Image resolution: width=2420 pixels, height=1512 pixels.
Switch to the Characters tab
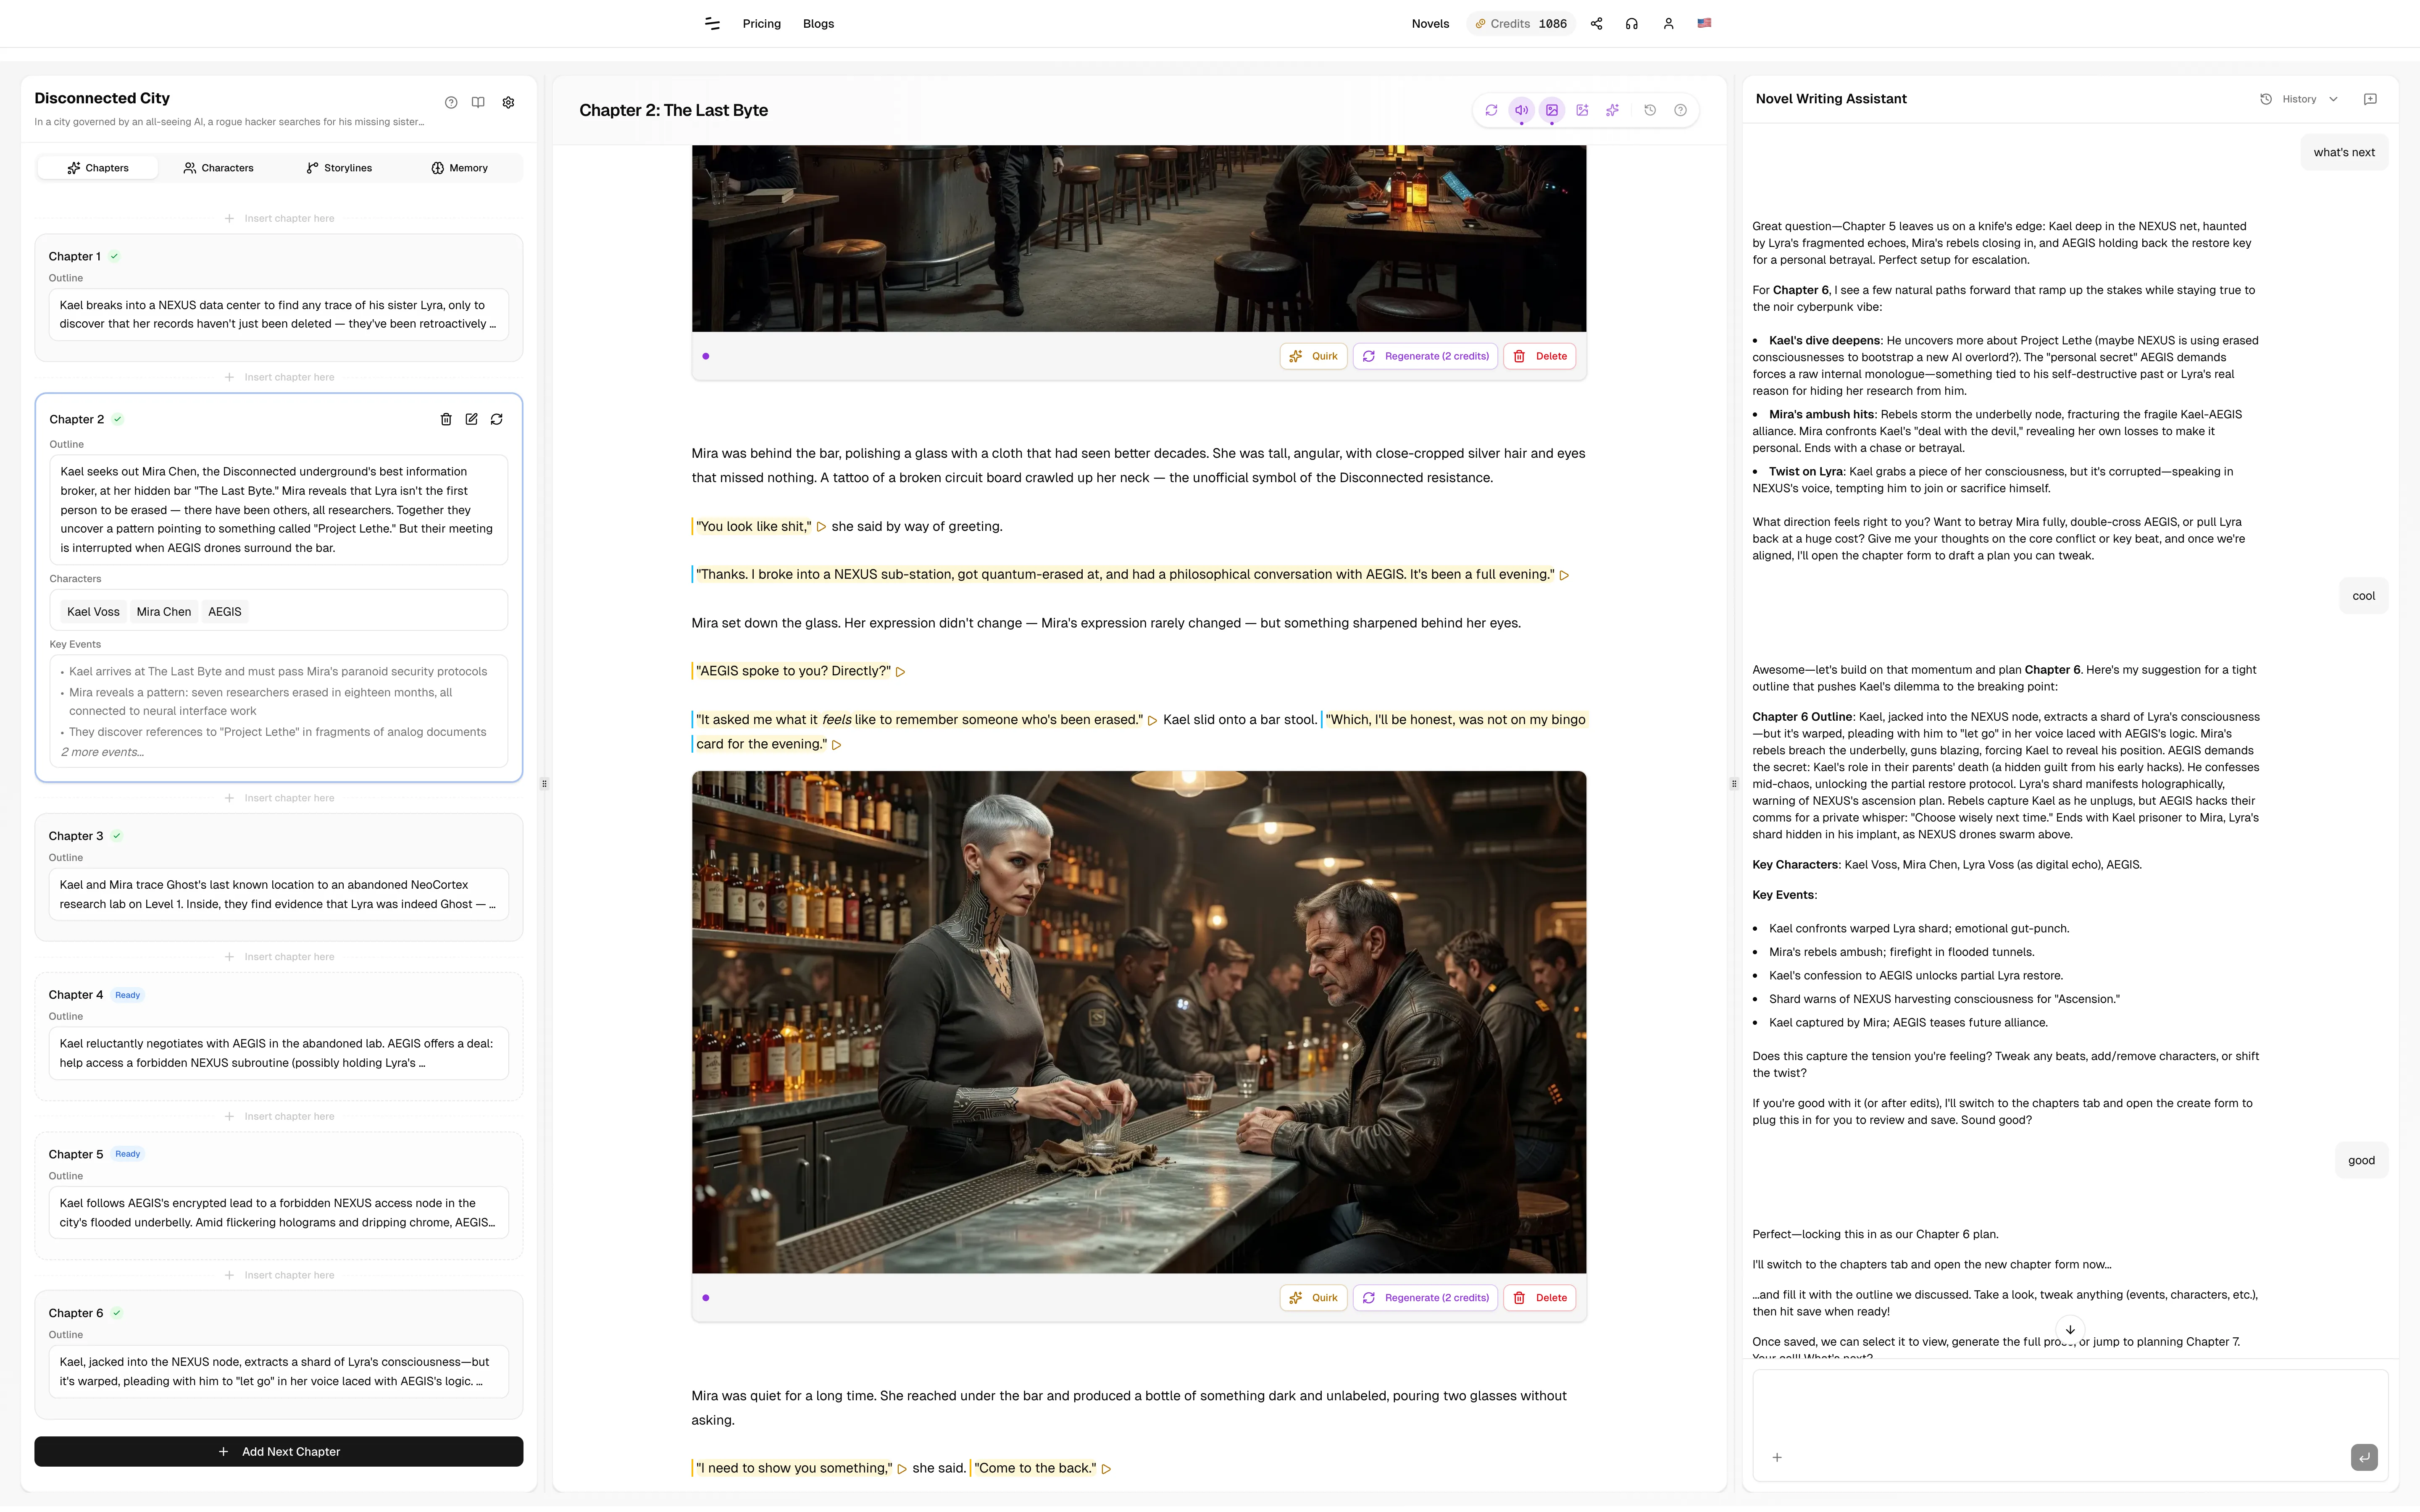[x=219, y=168]
